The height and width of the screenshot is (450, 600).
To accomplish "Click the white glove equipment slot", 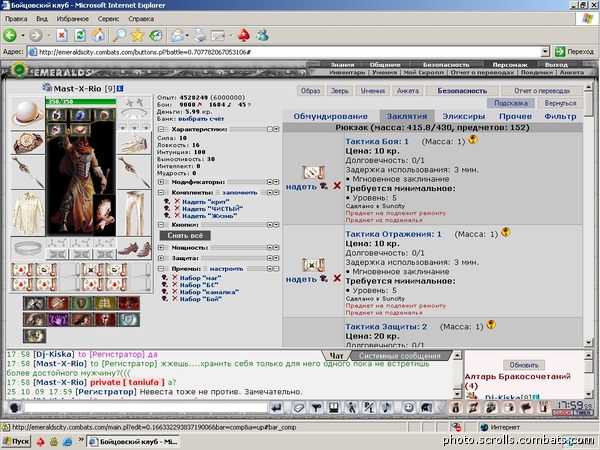I will click(x=134, y=143).
